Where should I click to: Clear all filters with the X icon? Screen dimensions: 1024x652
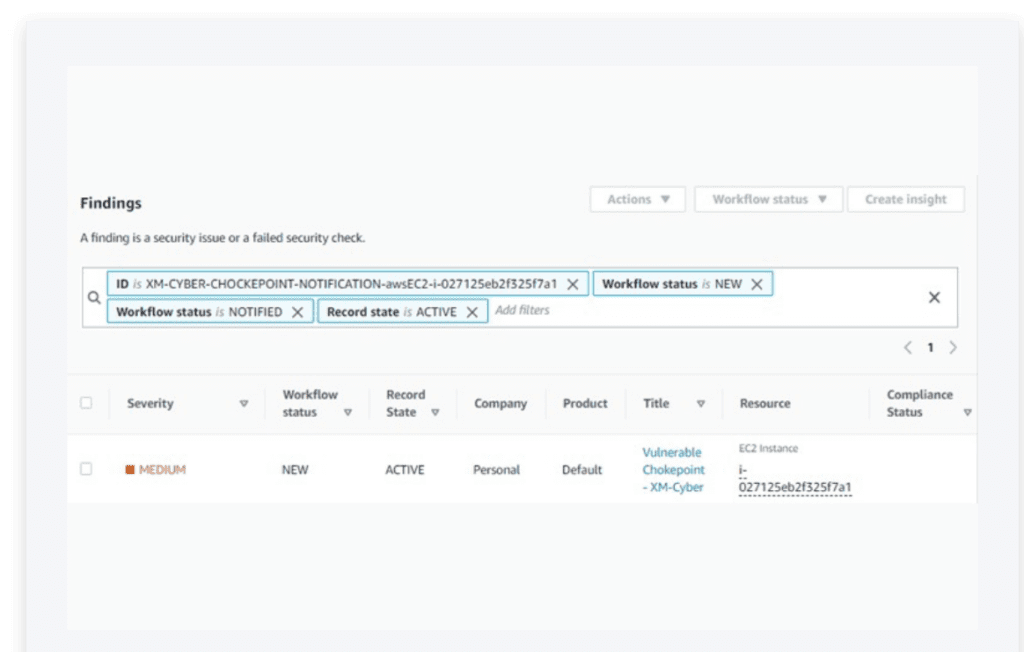[933, 297]
